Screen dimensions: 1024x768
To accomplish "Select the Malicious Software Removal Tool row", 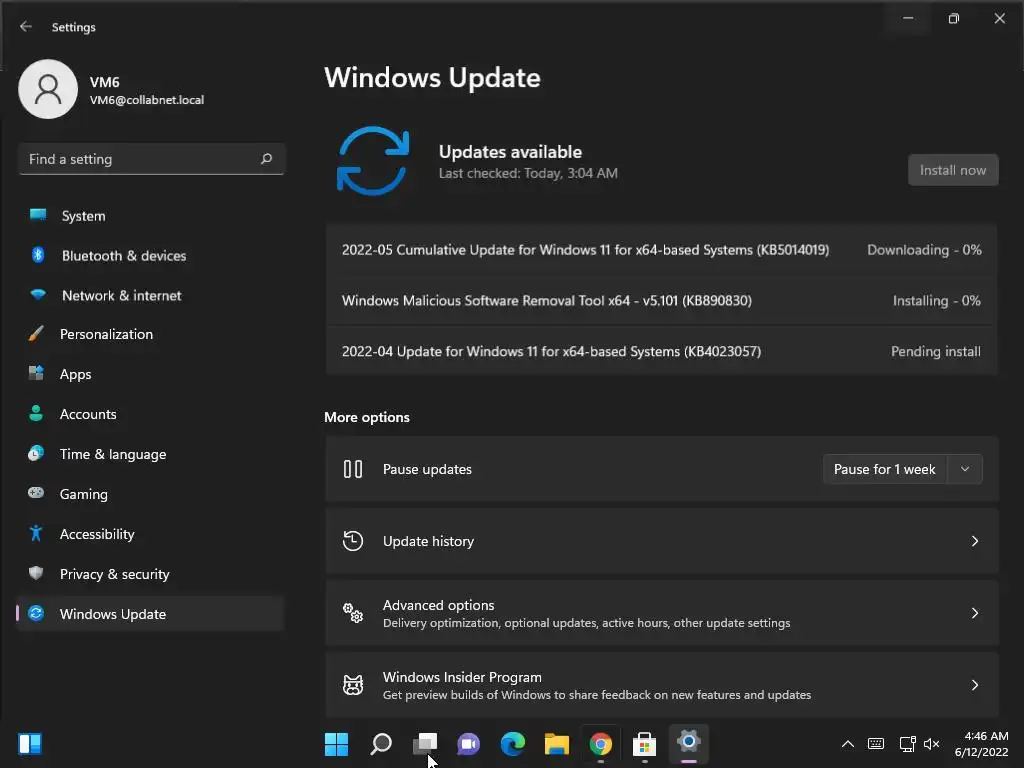I will pos(662,300).
